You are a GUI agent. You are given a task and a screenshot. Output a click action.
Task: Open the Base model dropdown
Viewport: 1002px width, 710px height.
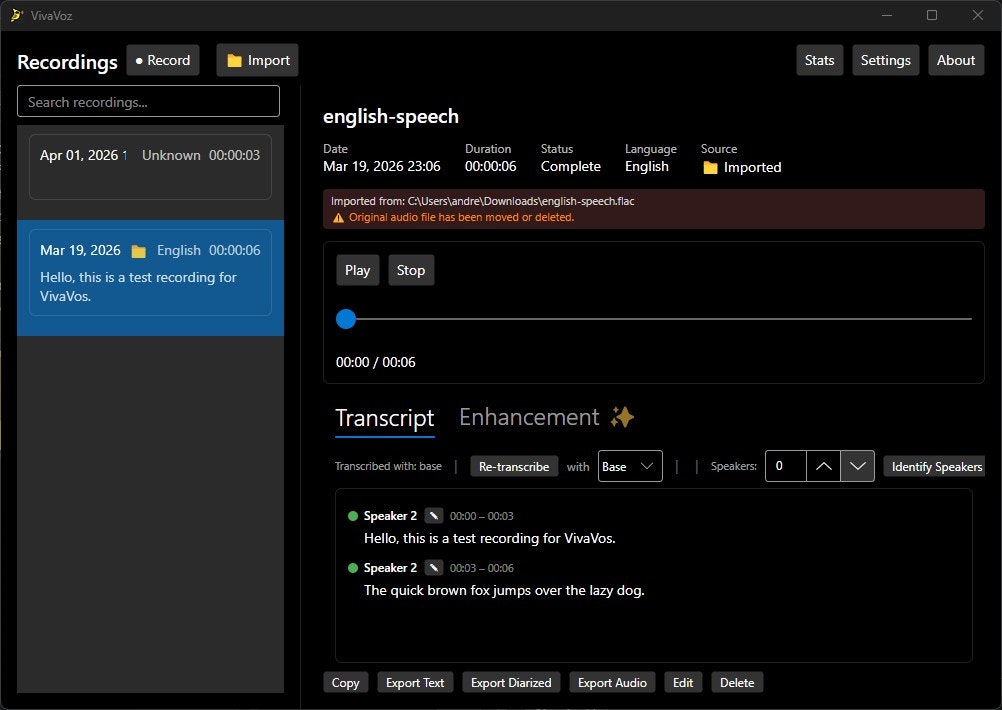pos(630,467)
